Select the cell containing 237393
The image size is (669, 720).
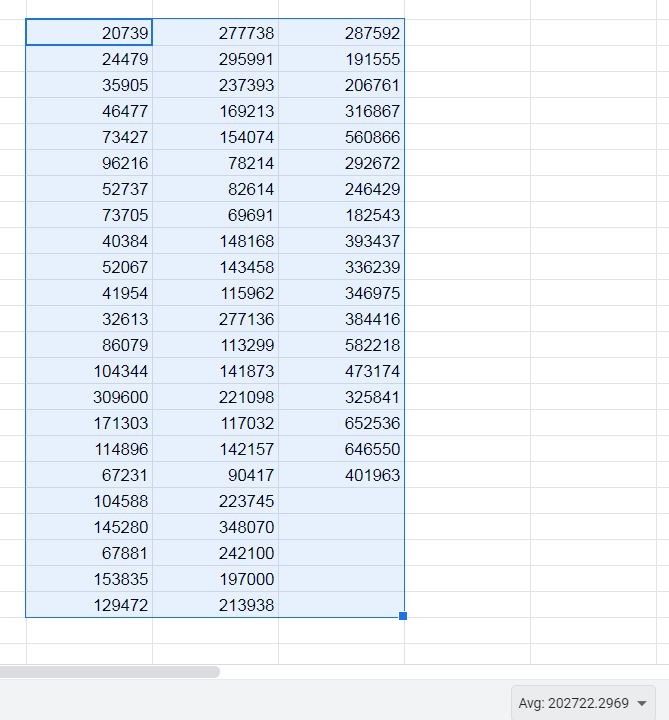coord(215,85)
